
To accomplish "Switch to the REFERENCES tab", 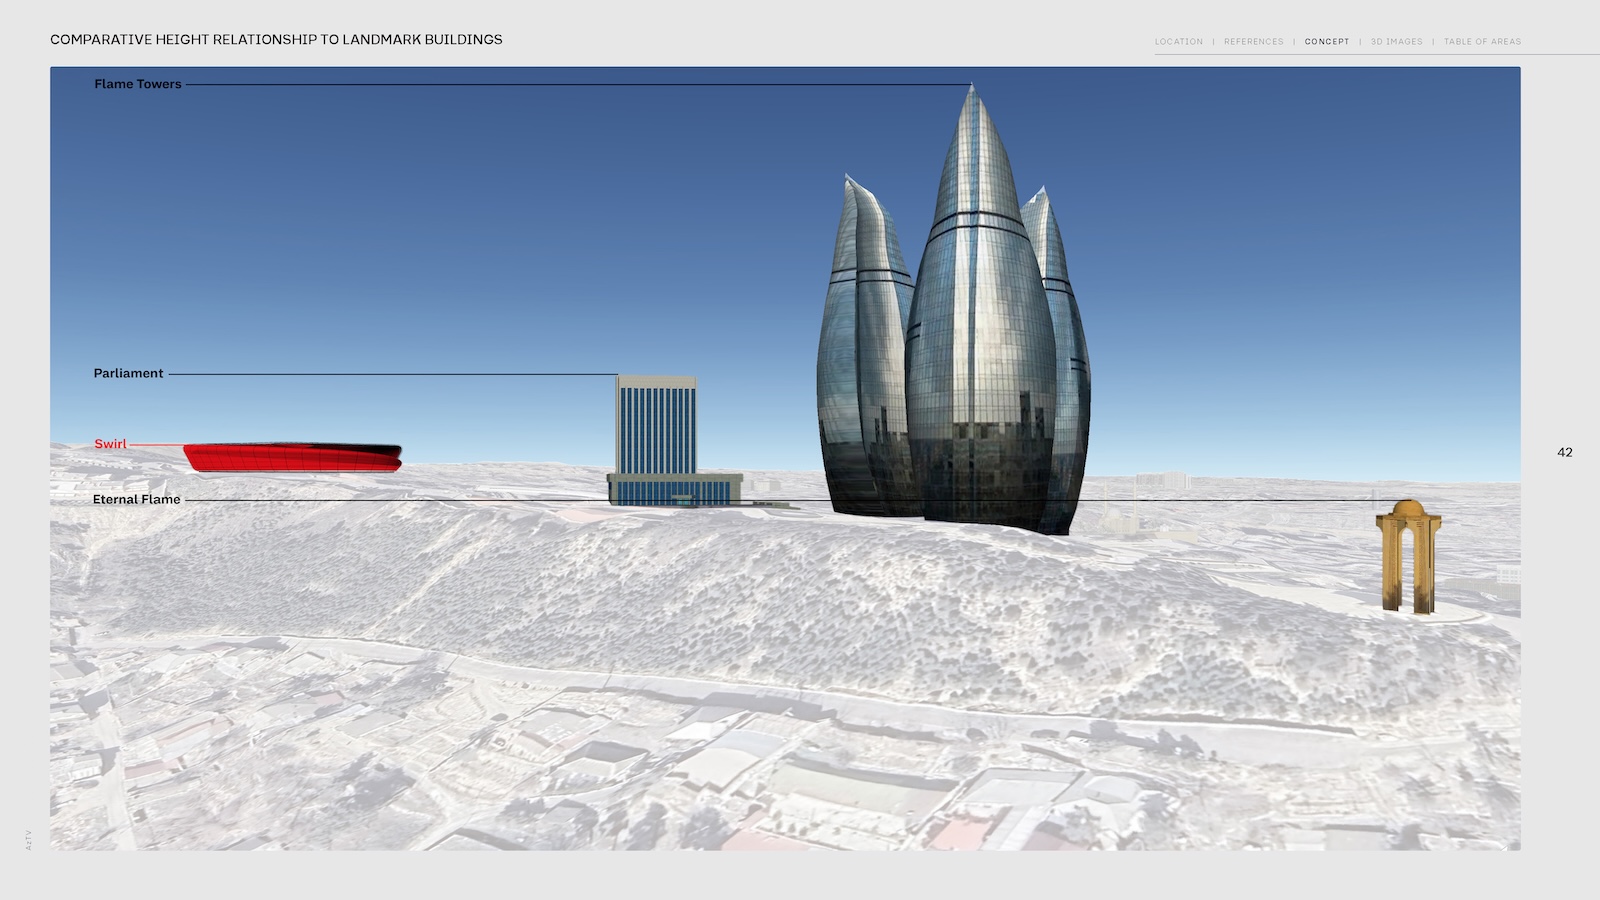I will click(1253, 42).
